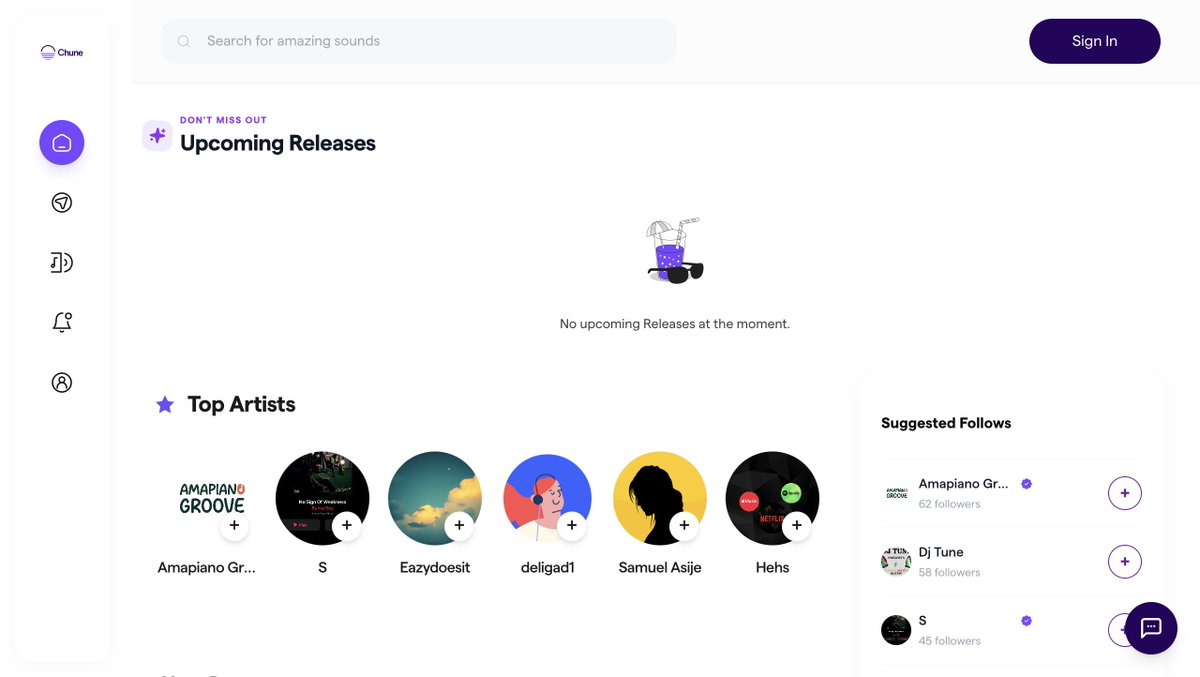
Task: Click Amapiano Groove logo in Suggested Follows
Action: point(896,493)
